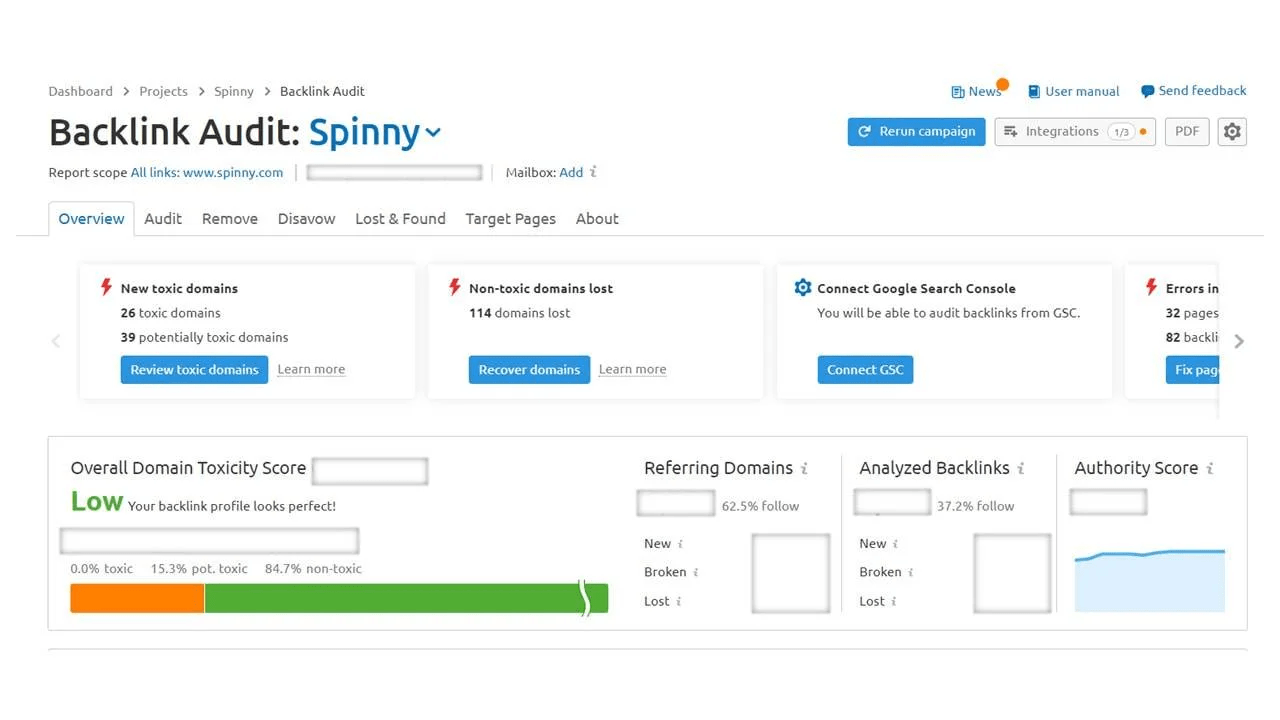Click the Mailbox Add link
1280x720 pixels.
click(571, 173)
